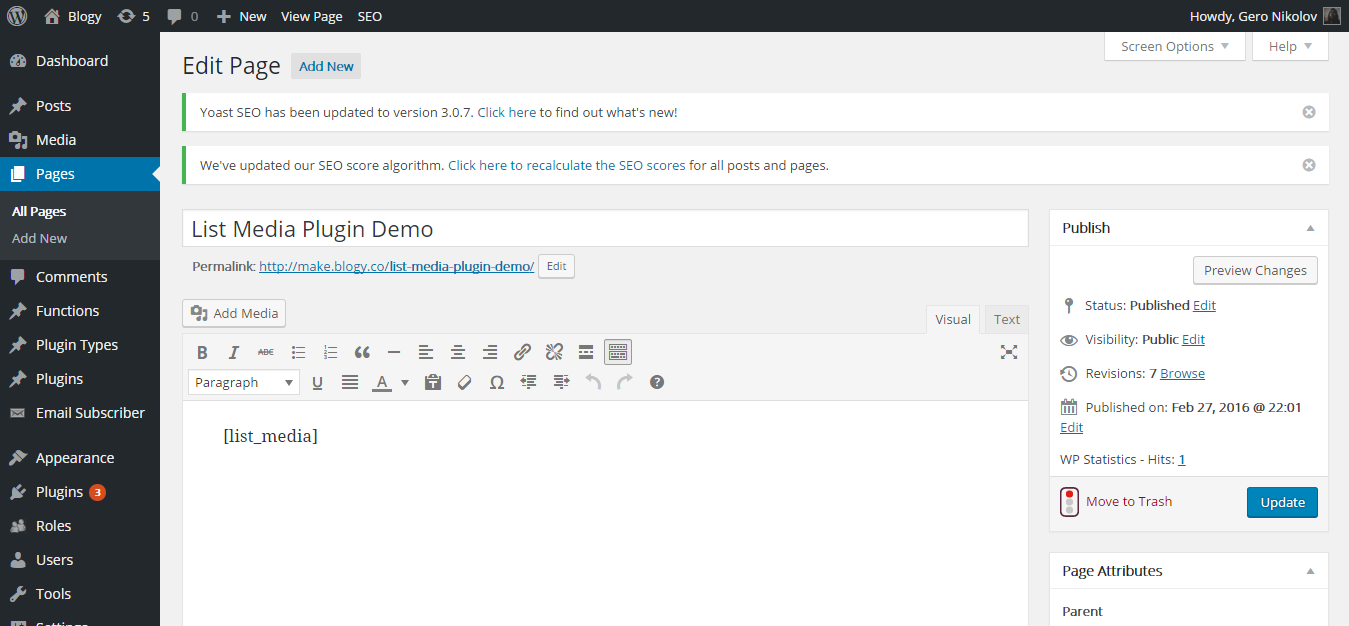
Task: Collapse the Page Attributes panel
Action: (1310, 571)
